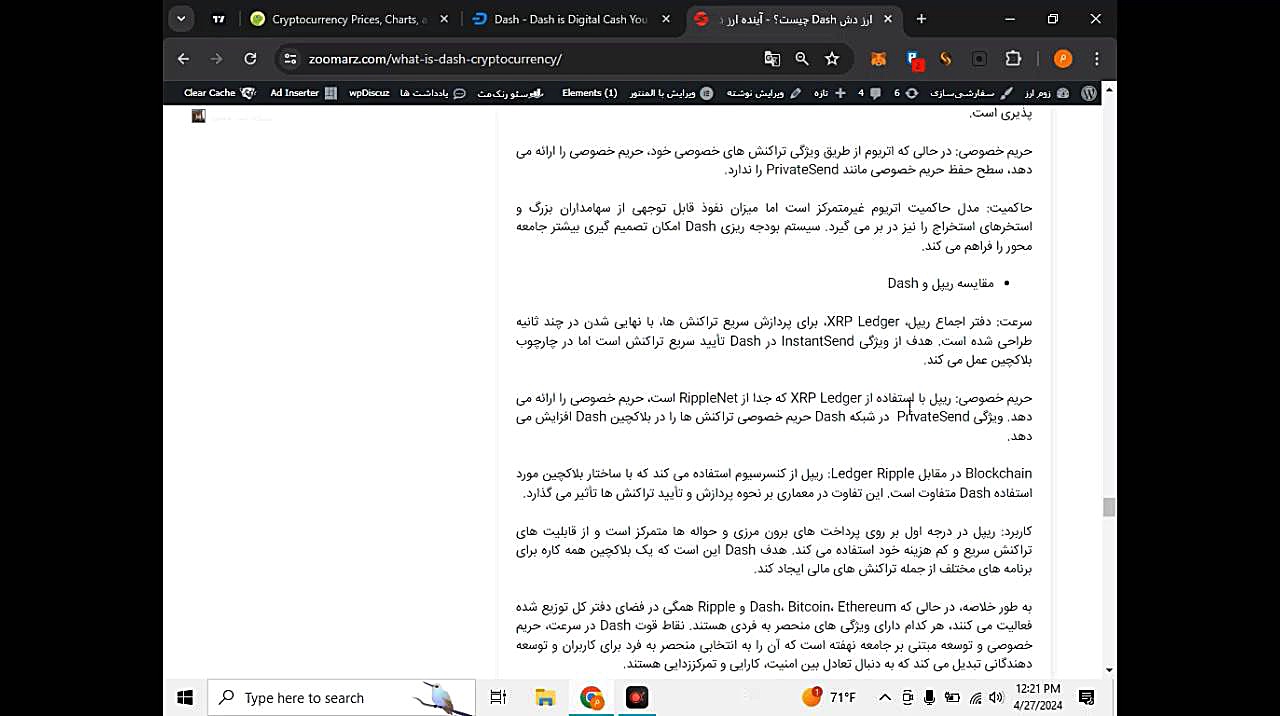Open the Wi-Fi network tray icon
Screen dimensions: 1280x716
click(976, 698)
